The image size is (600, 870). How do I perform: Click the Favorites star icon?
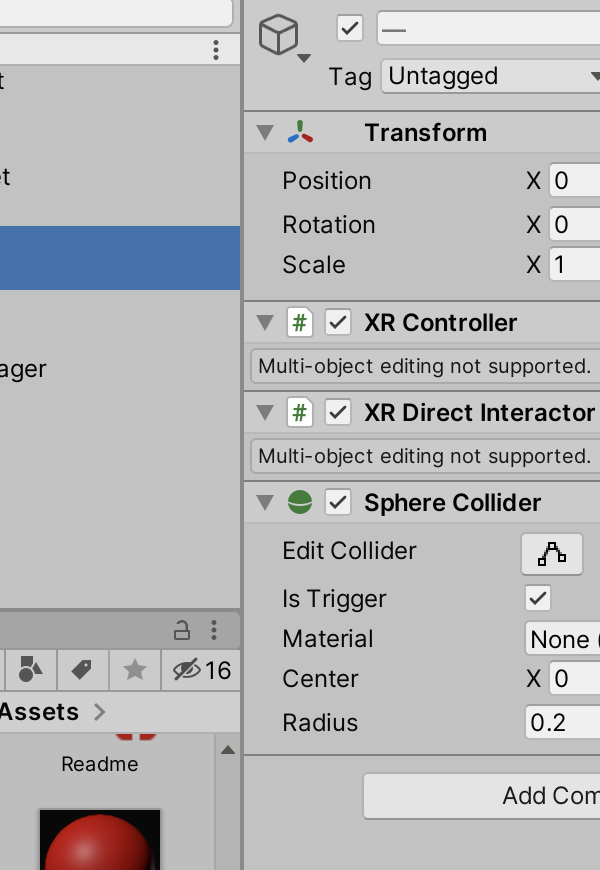(135, 670)
